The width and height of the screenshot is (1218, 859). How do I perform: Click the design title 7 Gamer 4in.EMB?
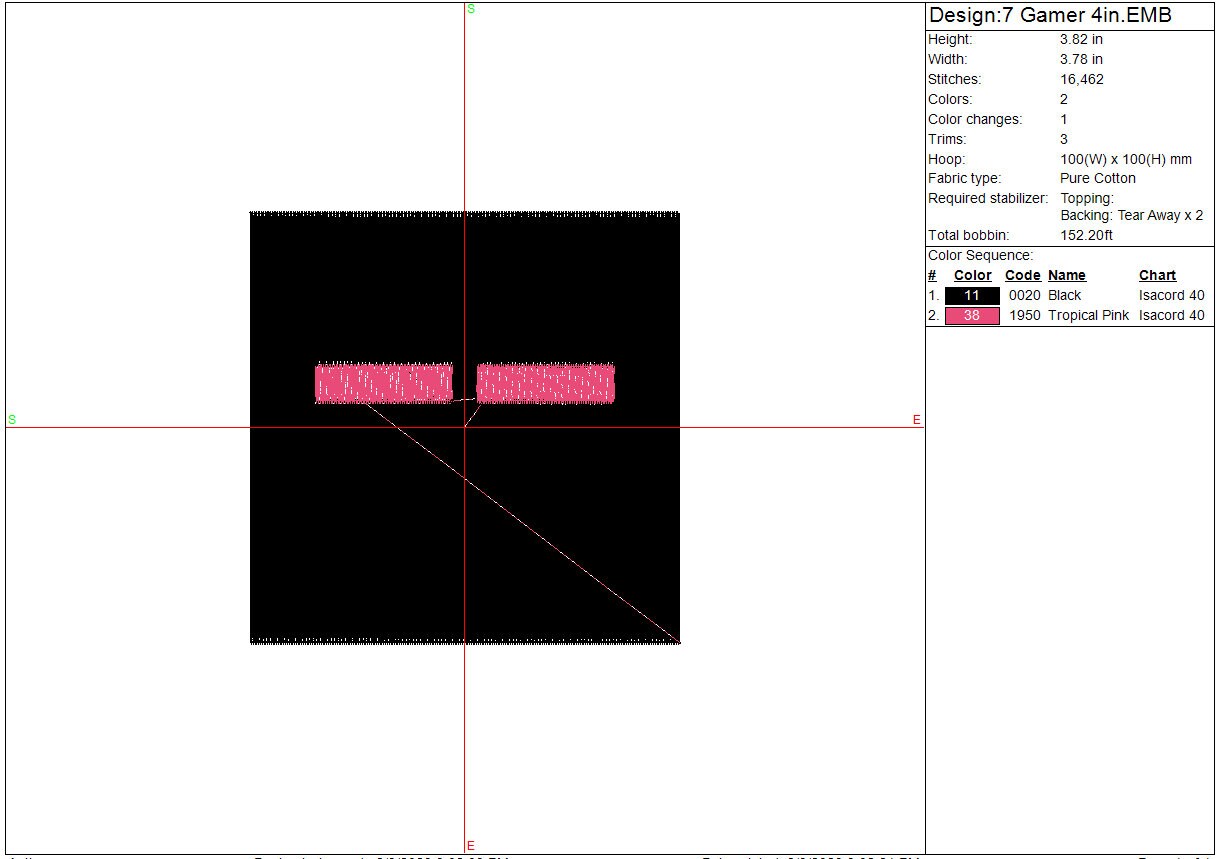pos(1050,16)
